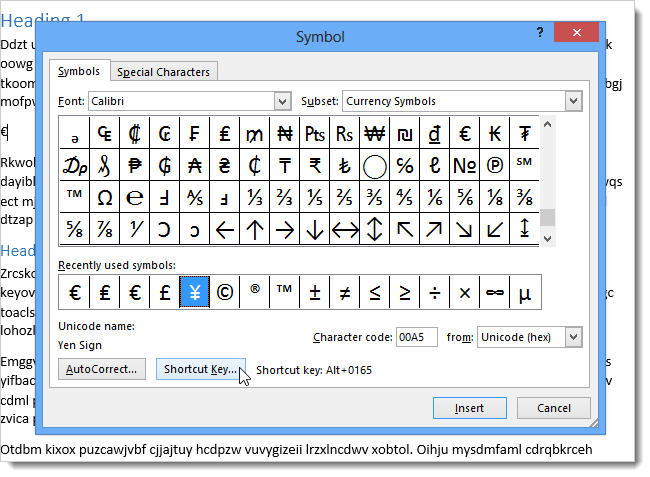650x477 pixels.
Task: Pick the selected Yen sign in recent symbols
Action: 194,292
